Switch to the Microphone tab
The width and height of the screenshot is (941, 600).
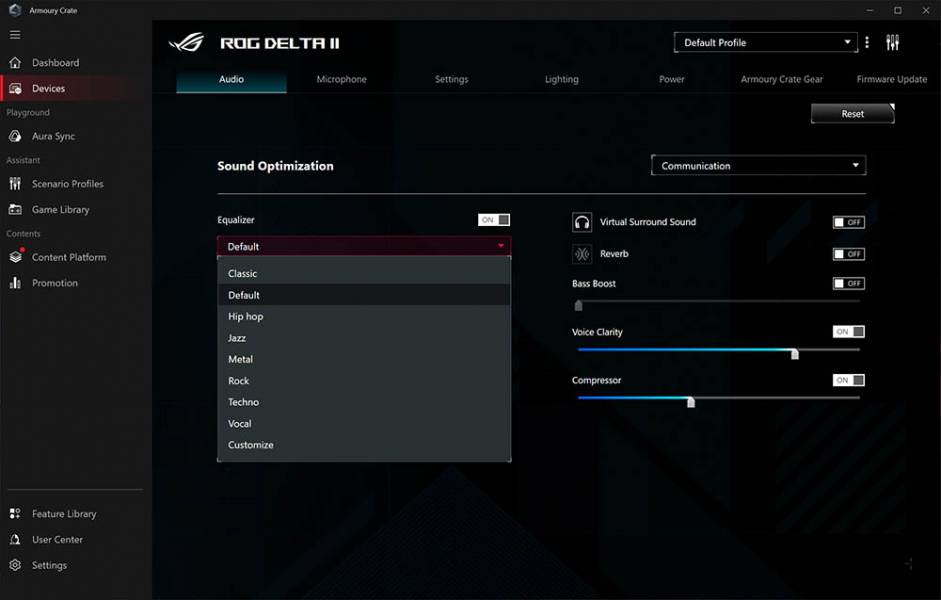coord(341,80)
